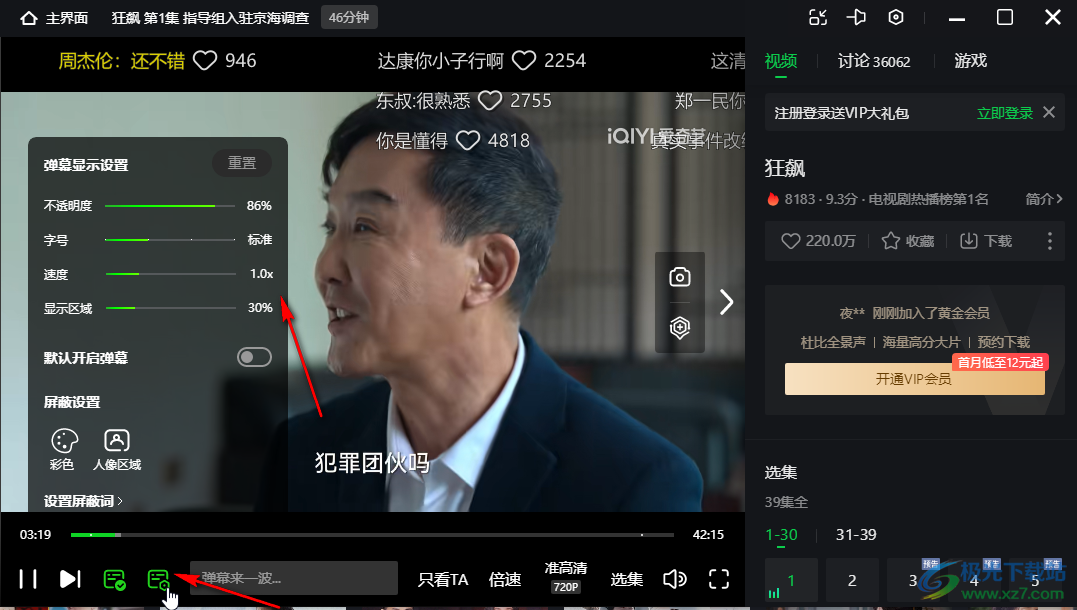Toggle 默认开启弹幕 switch
1077x610 pixels.
254,357
